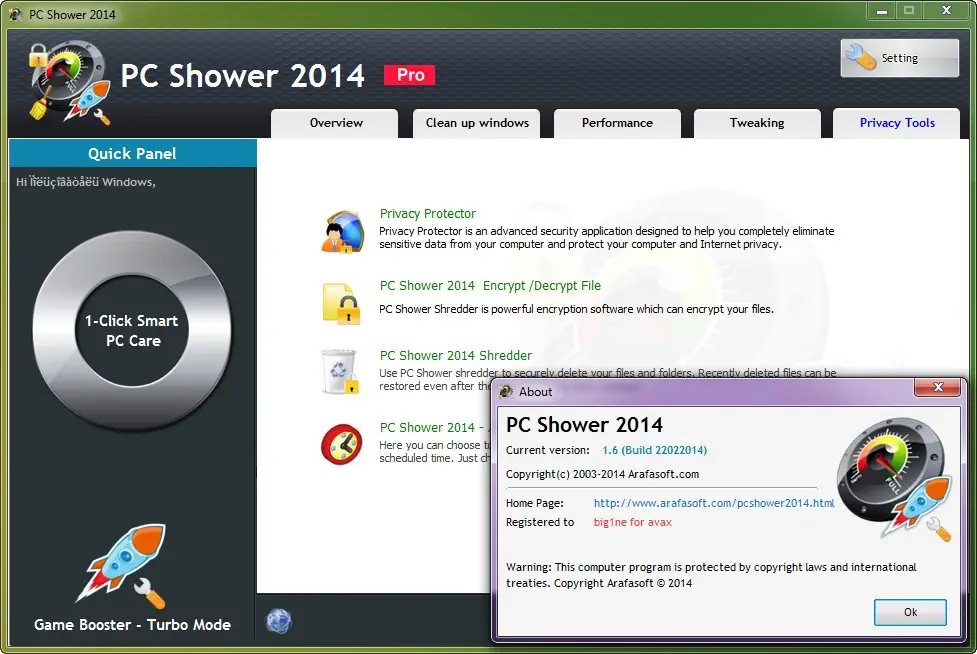Click Game Booster - Turbo Mode label

(x=132, y=625)
